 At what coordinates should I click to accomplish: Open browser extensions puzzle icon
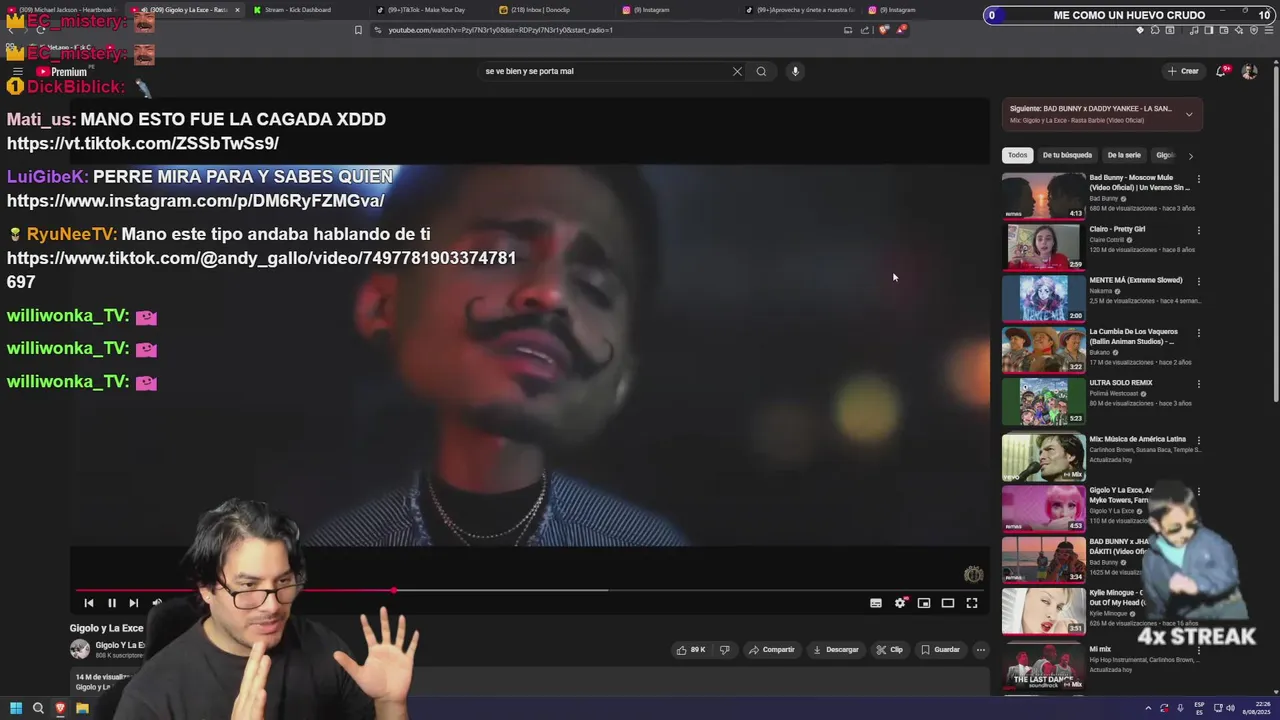pos(1155,30)
